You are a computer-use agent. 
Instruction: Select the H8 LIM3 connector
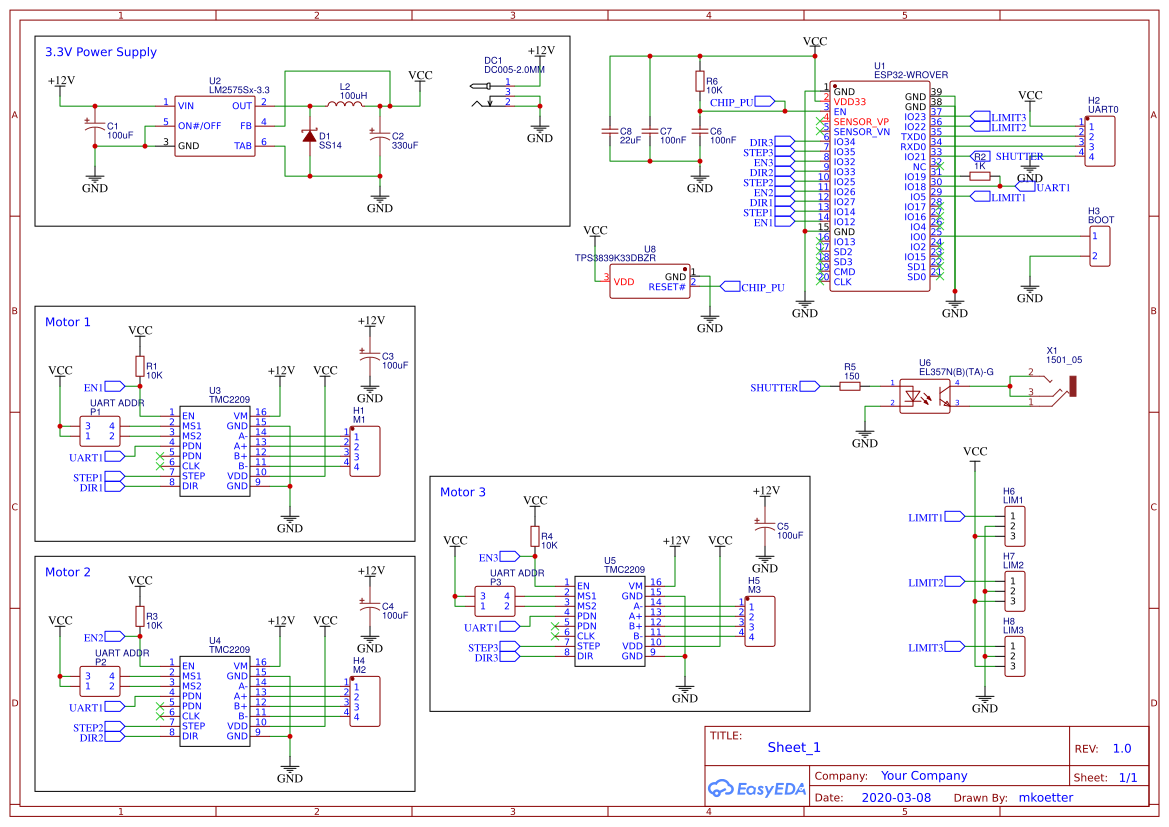[1013, 656]
